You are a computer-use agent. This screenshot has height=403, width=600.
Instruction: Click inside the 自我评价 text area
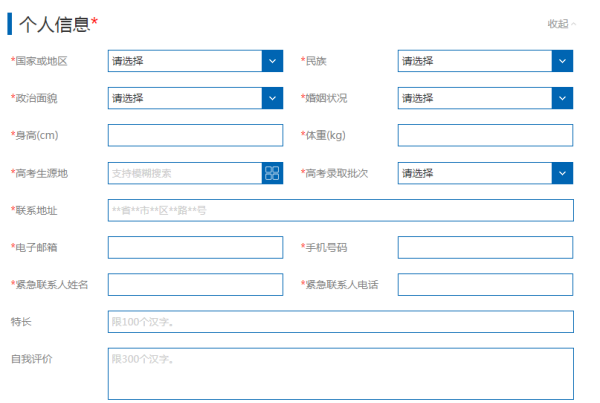(x=340, y=373)
